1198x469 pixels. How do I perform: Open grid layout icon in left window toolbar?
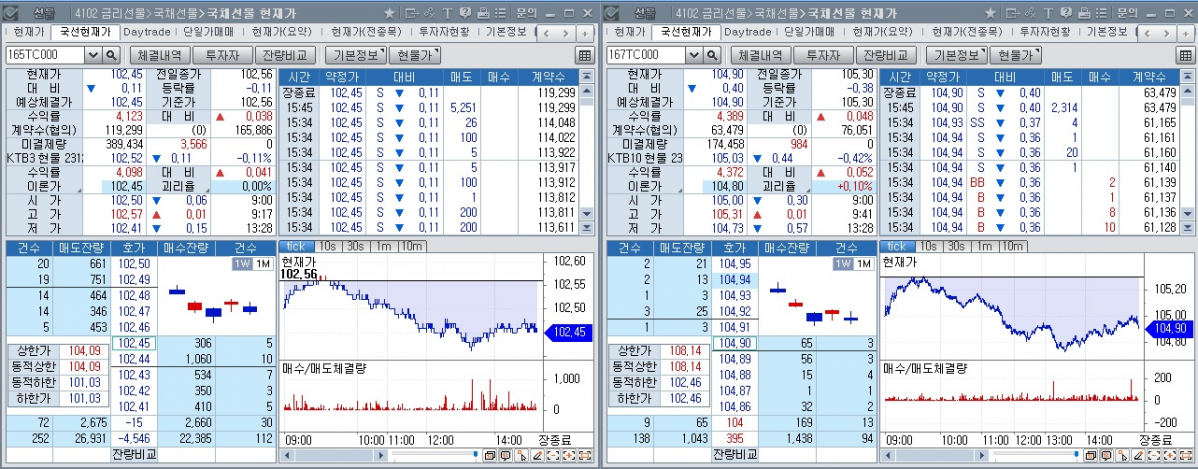[x=584, y=55]
